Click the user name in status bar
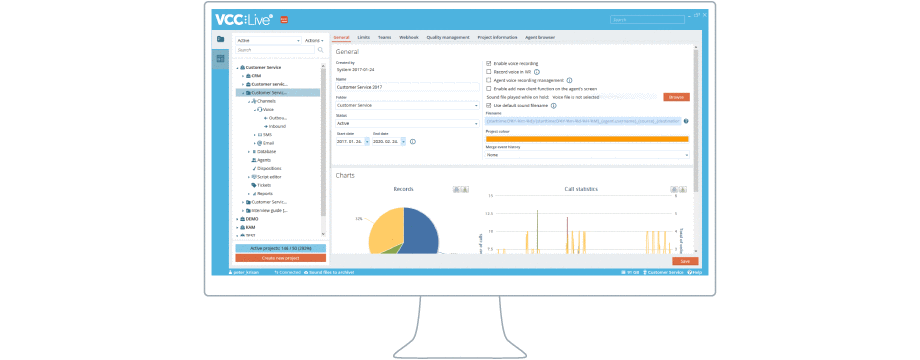The image size is (920, 360). (243, 273)
